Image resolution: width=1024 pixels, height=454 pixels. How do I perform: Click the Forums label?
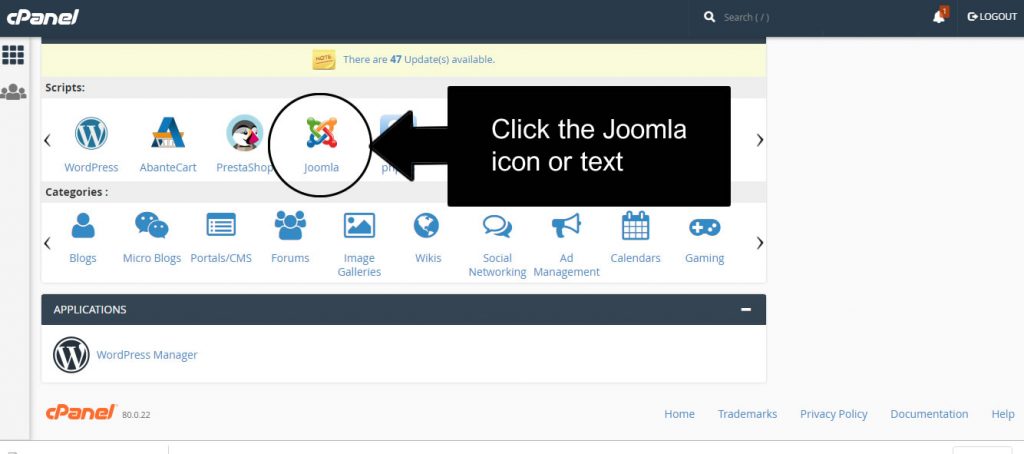(290, 258)
